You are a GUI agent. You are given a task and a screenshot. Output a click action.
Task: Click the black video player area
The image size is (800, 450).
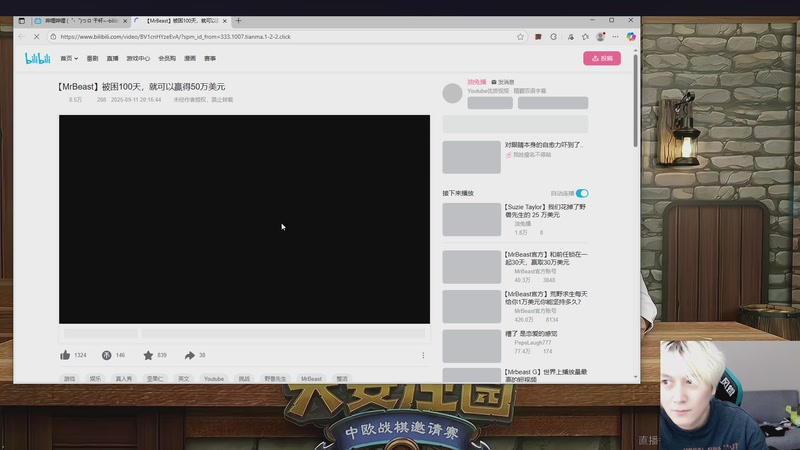(x=244, y=219)
